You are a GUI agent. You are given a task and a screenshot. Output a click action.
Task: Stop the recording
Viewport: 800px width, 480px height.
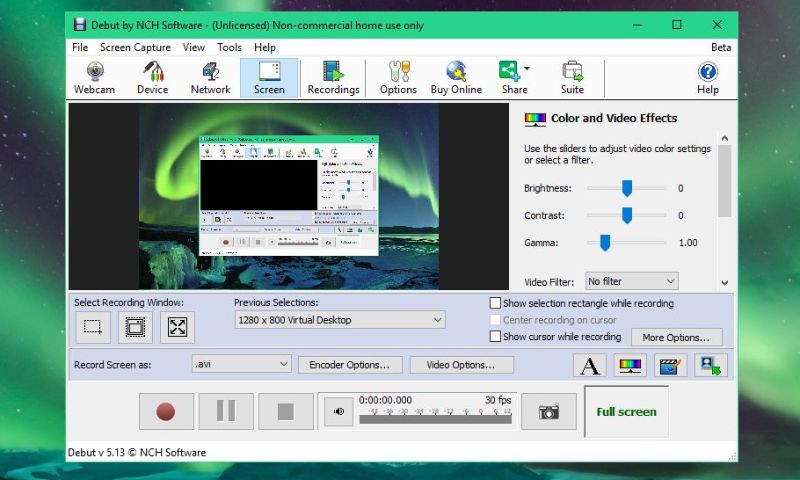point(285,411)
